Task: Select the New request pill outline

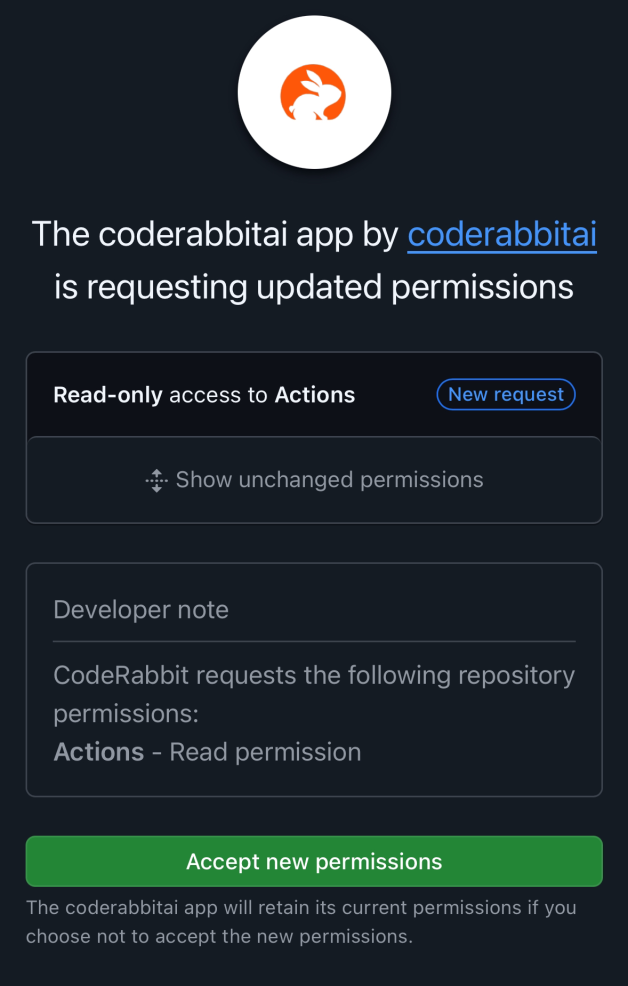Action: click(x=506, y=394)
